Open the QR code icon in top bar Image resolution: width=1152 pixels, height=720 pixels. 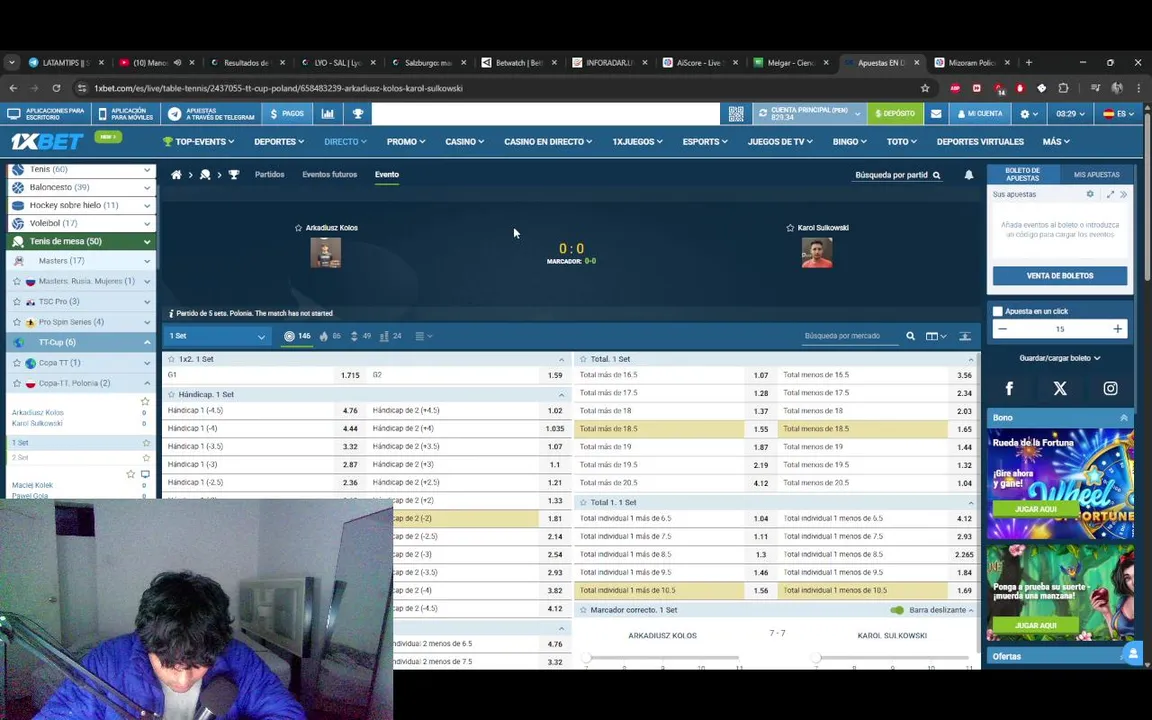click(735, 114)
